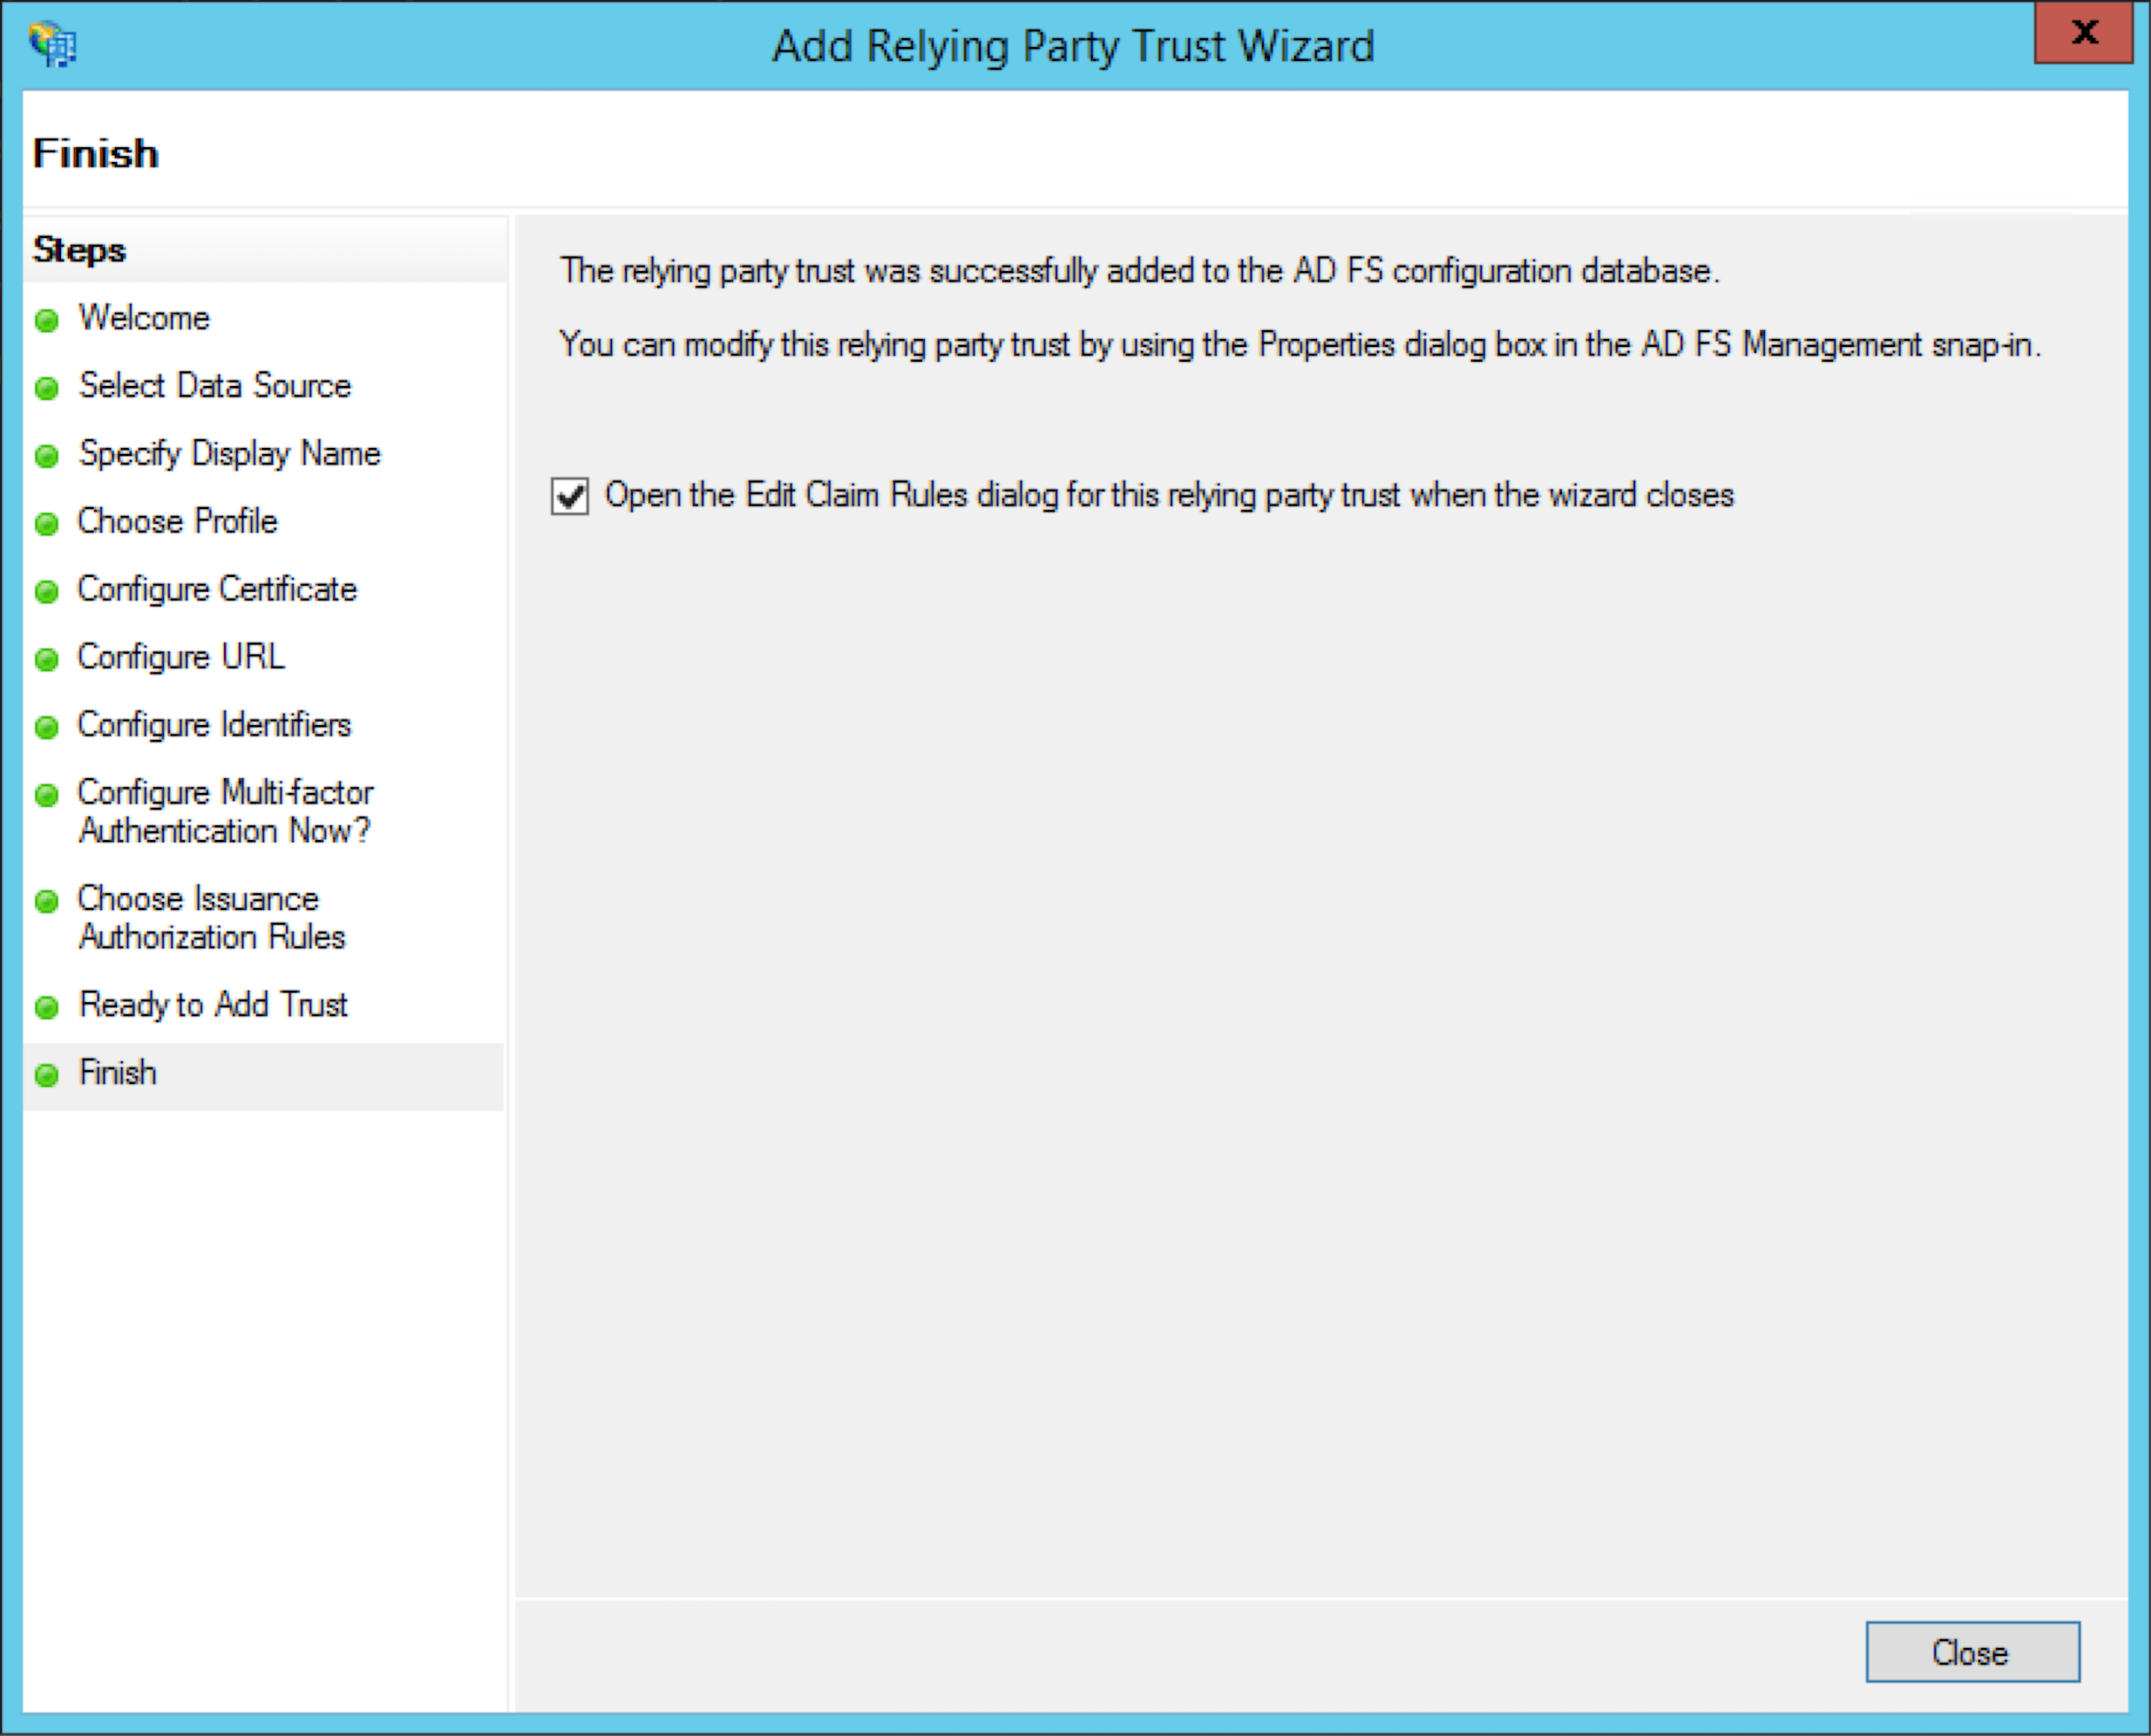The image size is (2151, 1736).
Task: Click green bullet beside Configure Certificate
Action: point(46,592)
